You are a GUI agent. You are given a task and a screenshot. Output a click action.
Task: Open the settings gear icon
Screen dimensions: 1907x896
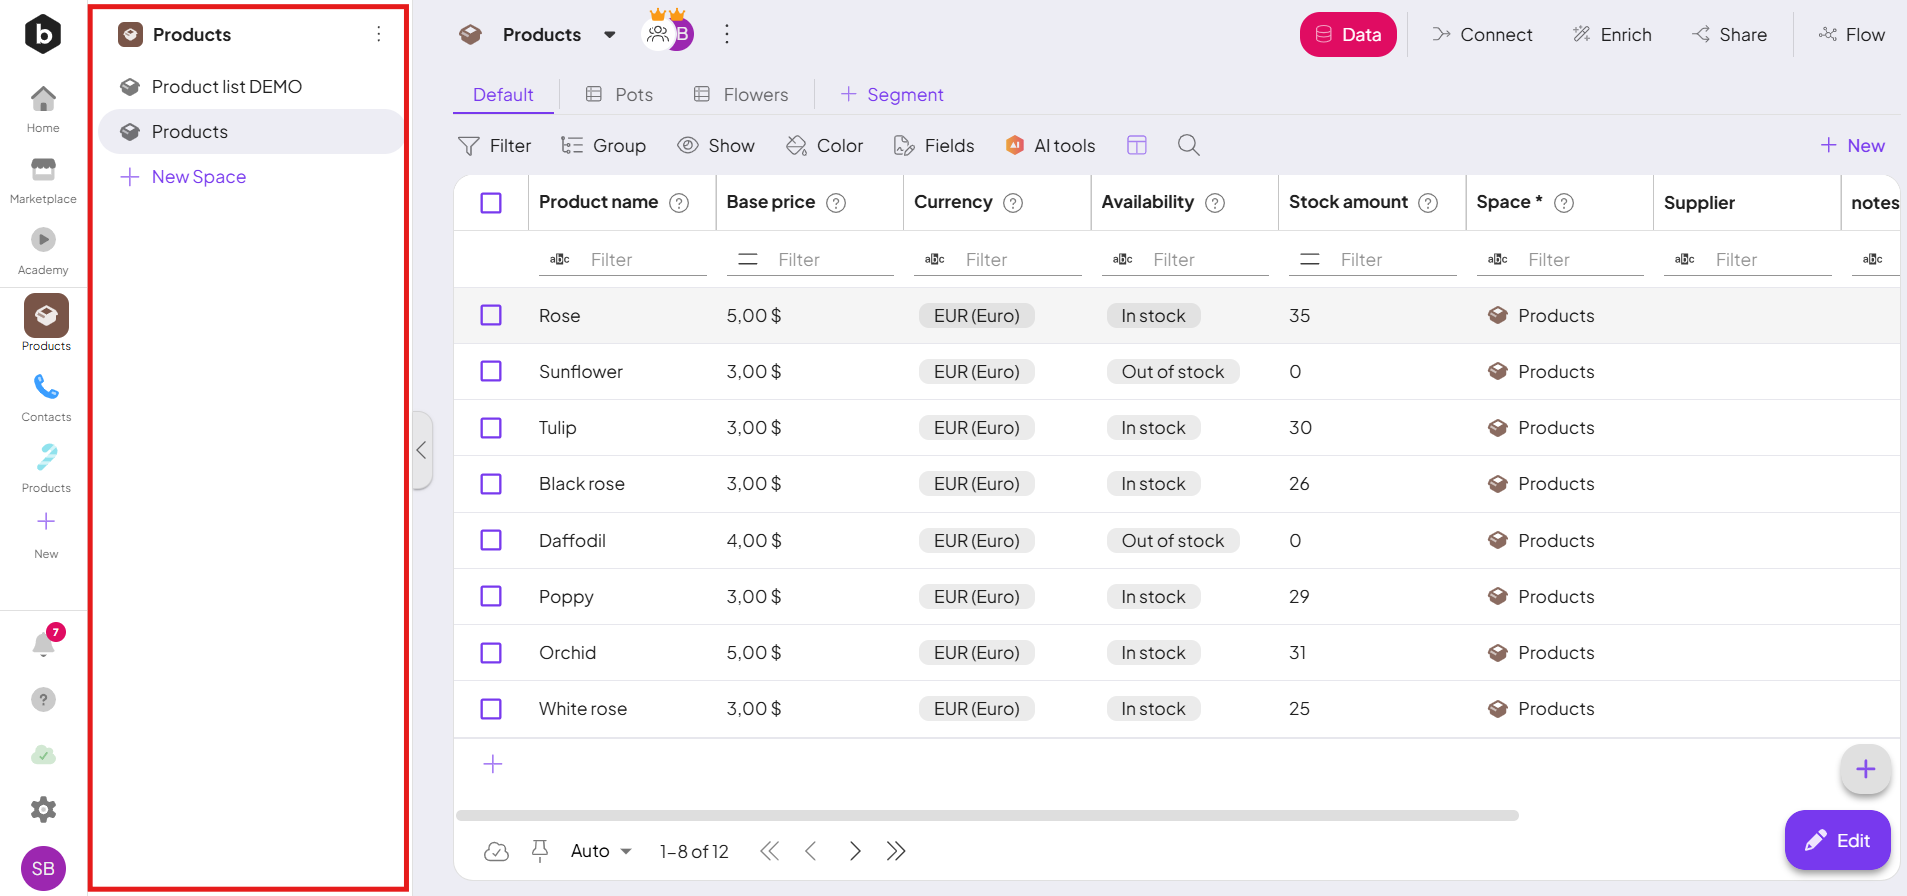(43, 809)
